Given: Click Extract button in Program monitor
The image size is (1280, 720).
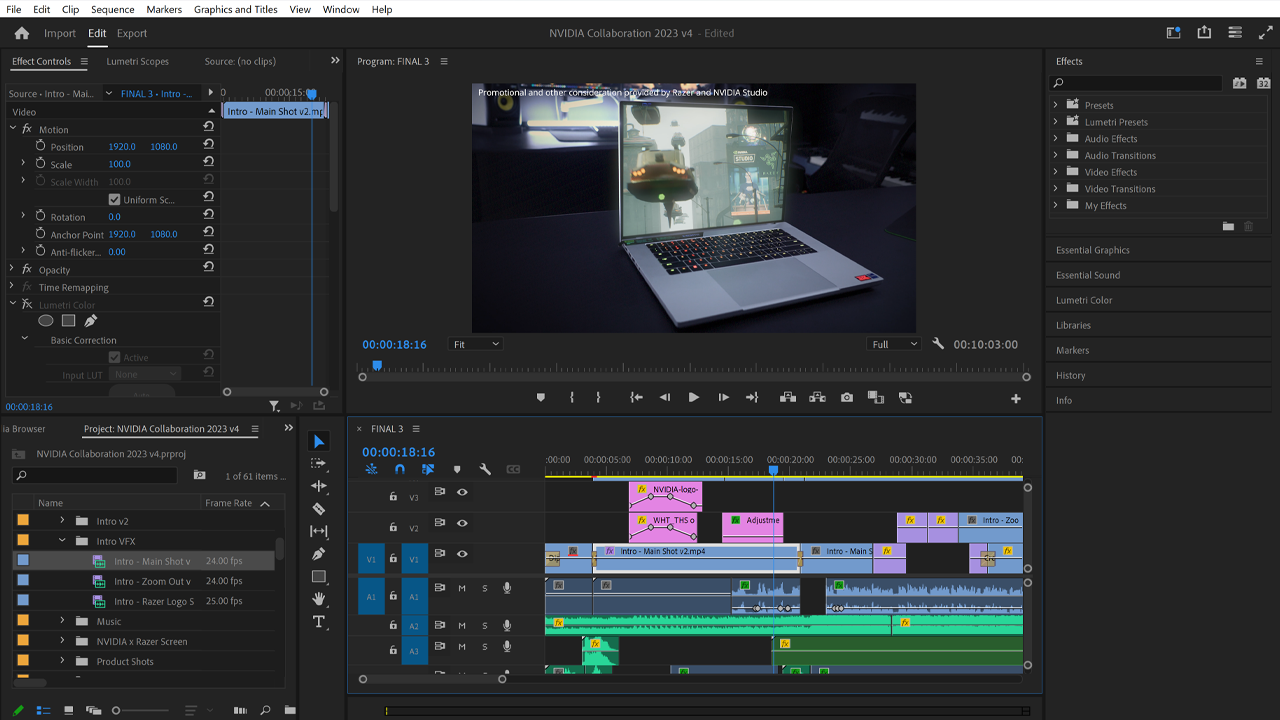Looking at the screenshot, I should [x=817, y=397].
